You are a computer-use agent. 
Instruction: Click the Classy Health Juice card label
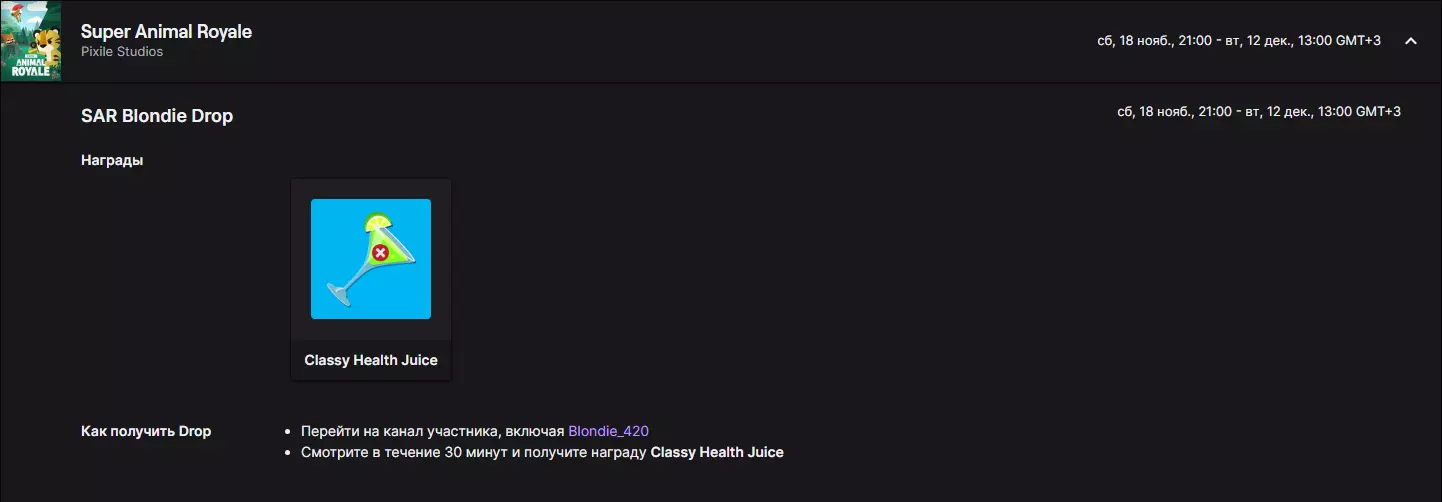(x=371, y=360)
